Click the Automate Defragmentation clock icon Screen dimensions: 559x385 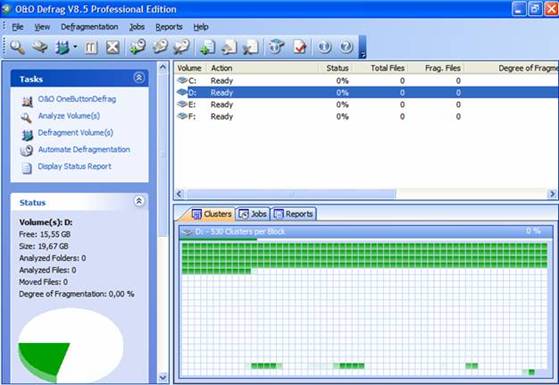[26, 151]
